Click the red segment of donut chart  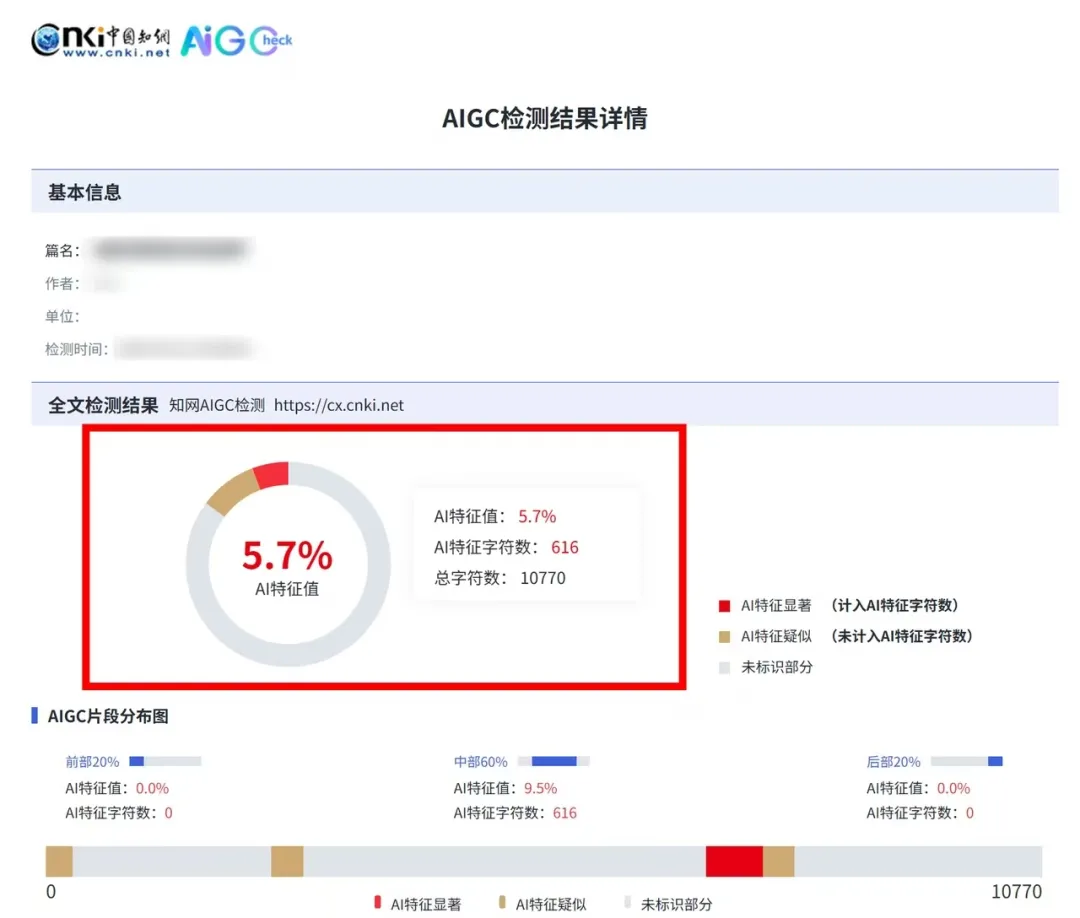click(x=272, y=475)
